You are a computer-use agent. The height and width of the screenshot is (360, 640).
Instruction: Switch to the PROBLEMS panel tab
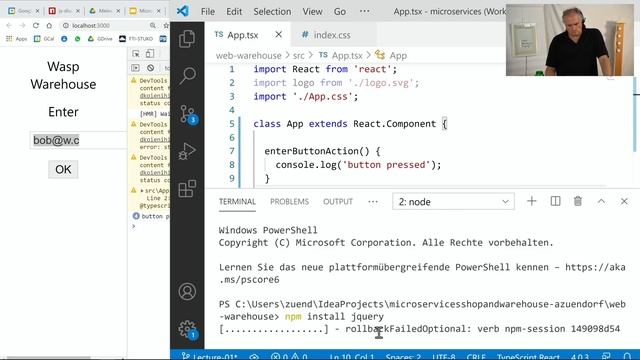pyautogui.click(x=289, y=202)
